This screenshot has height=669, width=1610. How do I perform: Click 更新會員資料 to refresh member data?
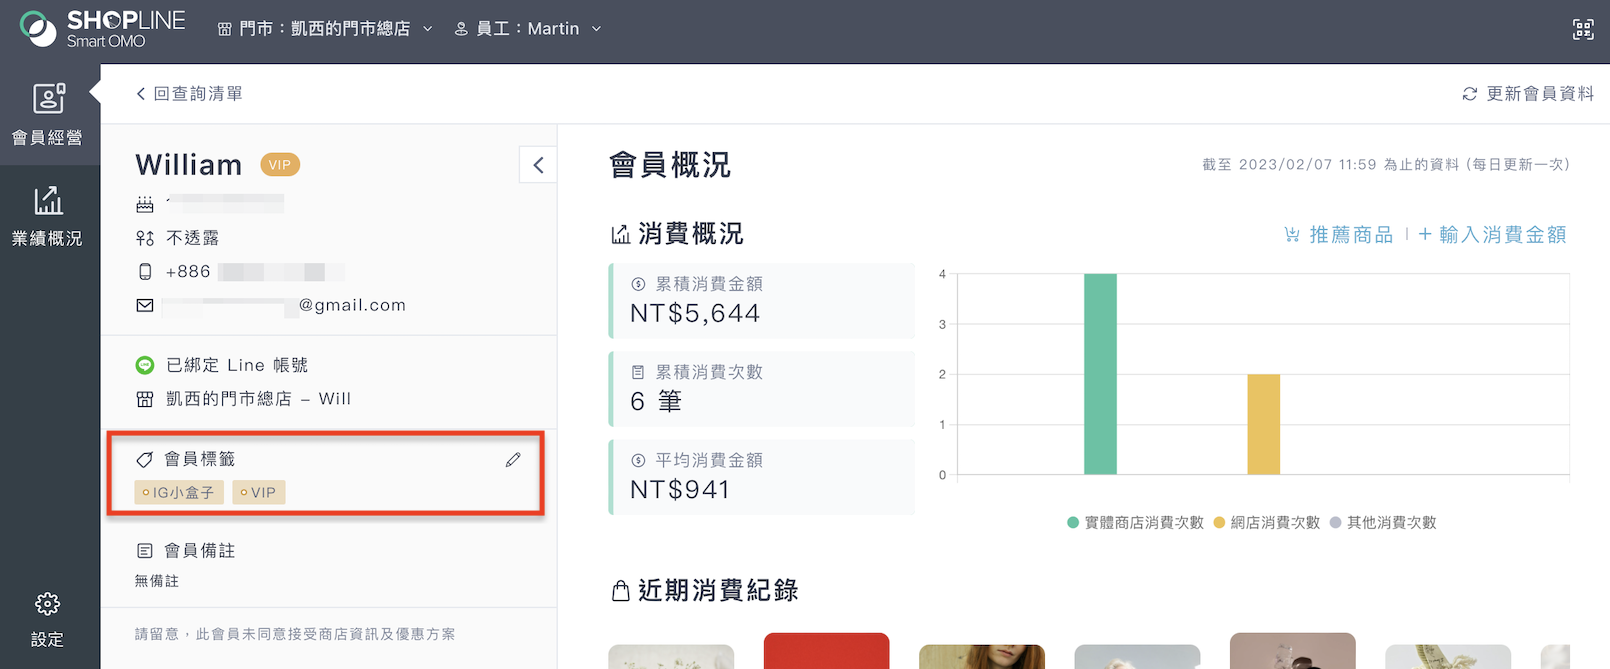pos(1528,93)
